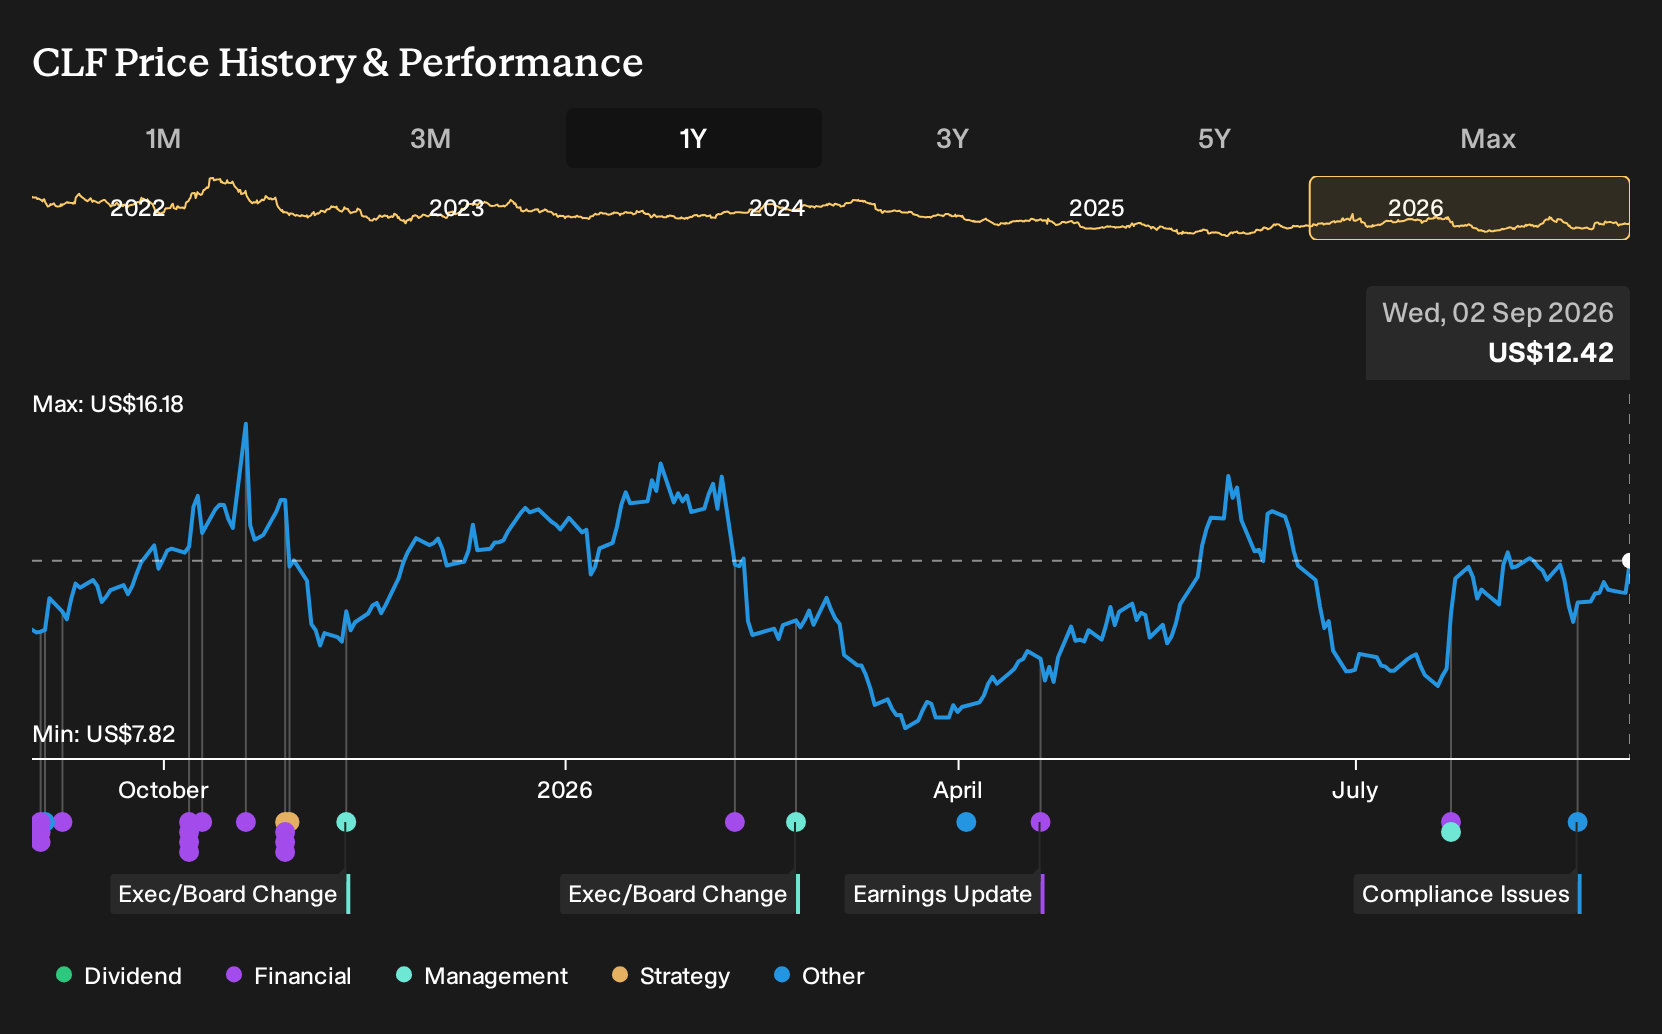Screen dimensions: 1662x1034
Task: Select the Max time range tab
Action: tap(1488, 138)
